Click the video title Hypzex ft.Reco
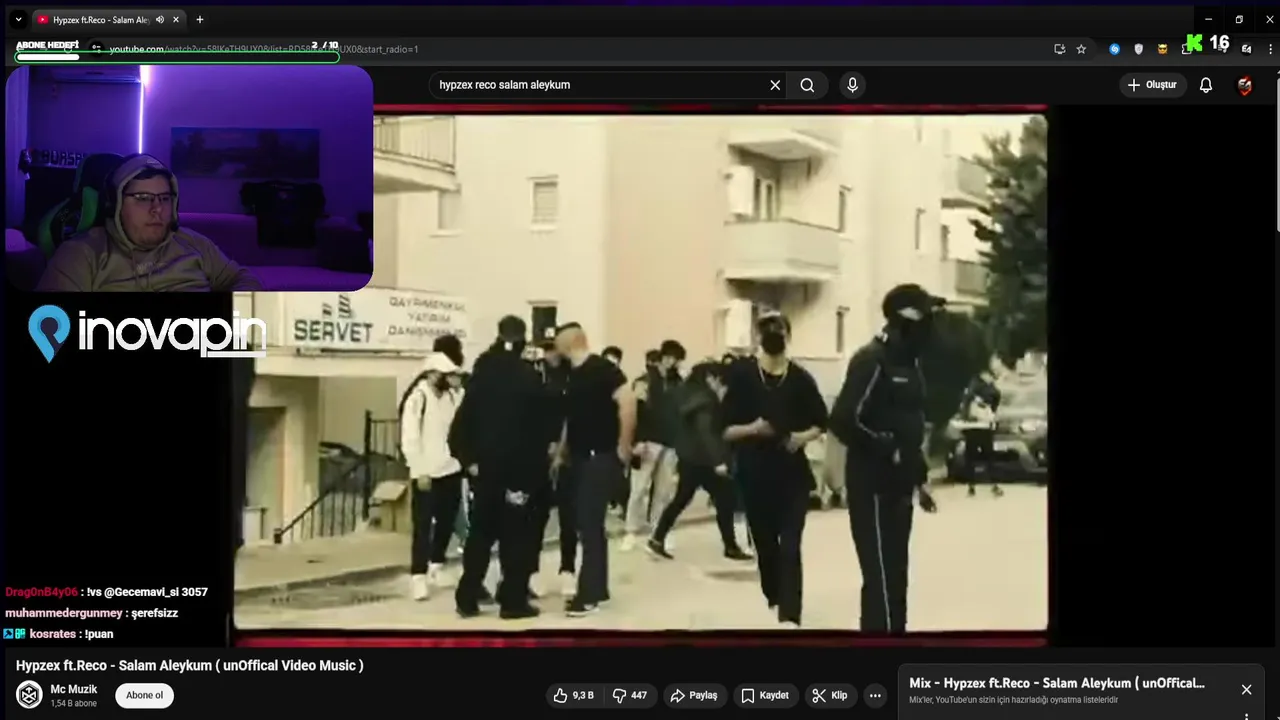The image size is (1280, 720). tap(190, 665)
